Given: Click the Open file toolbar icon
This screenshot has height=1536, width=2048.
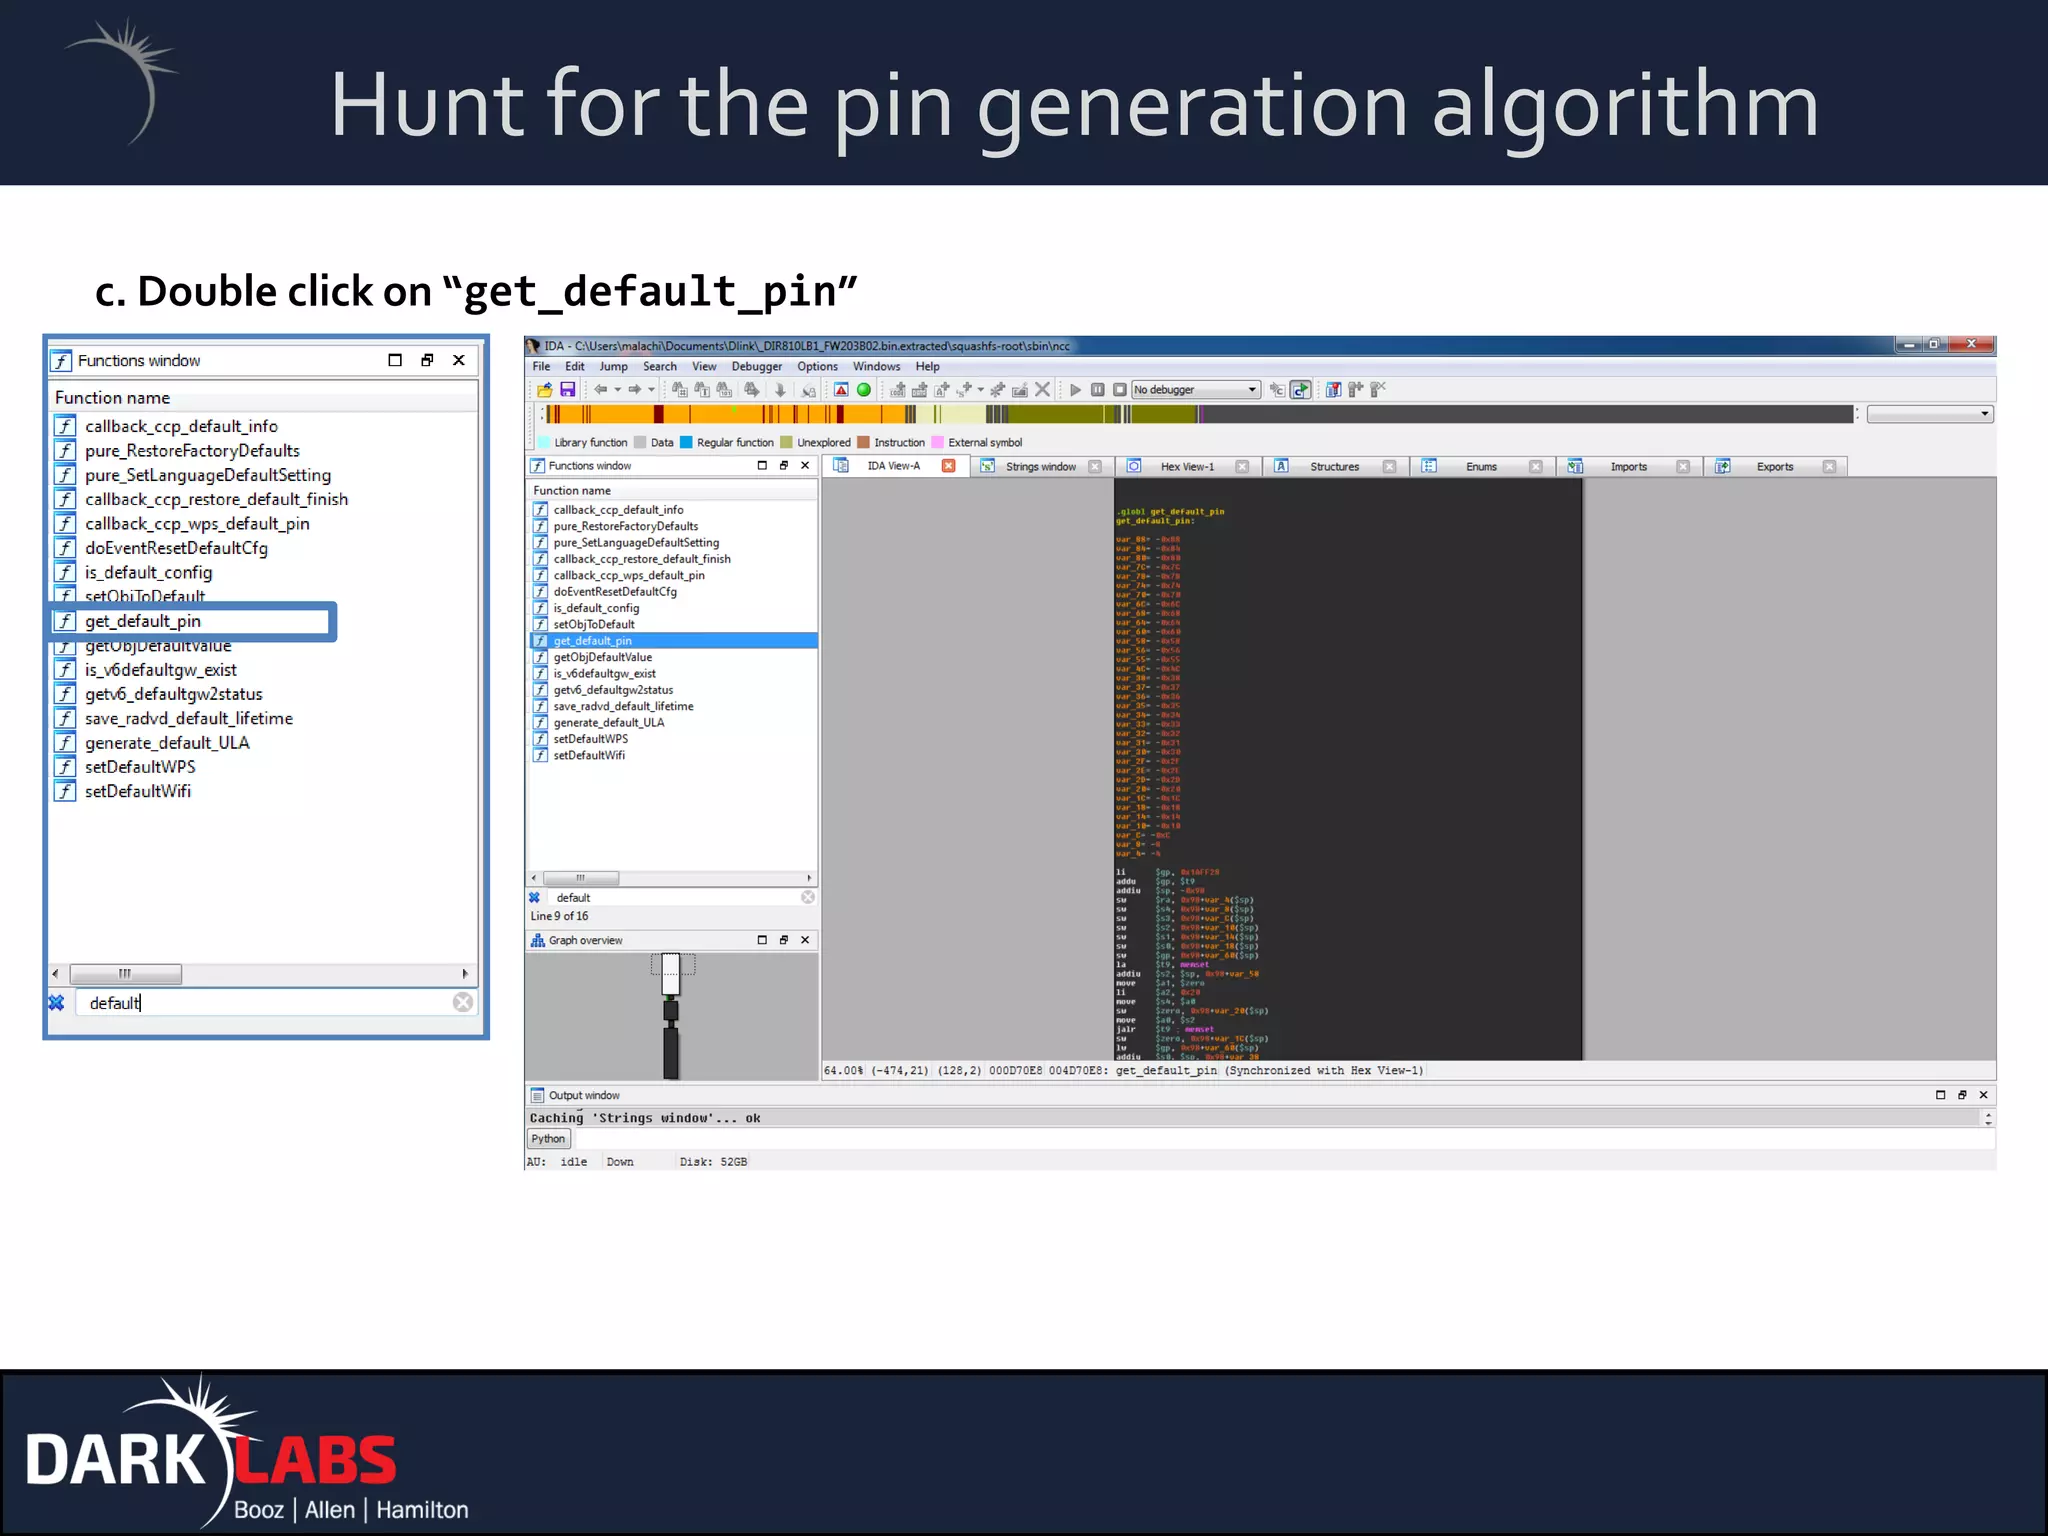Looking at the screenshot, I should coord(544,390).
